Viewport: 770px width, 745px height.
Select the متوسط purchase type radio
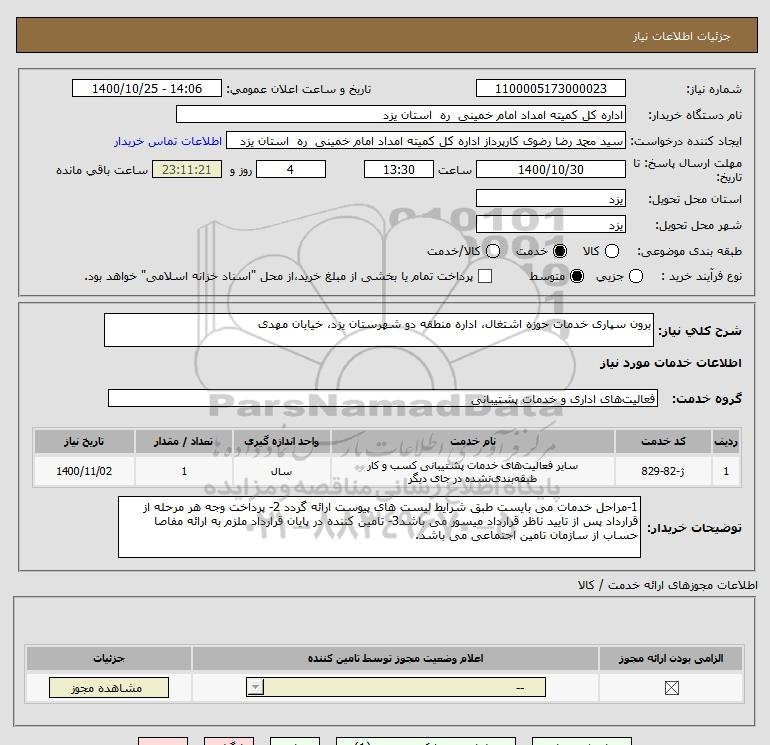click(577, 276)
